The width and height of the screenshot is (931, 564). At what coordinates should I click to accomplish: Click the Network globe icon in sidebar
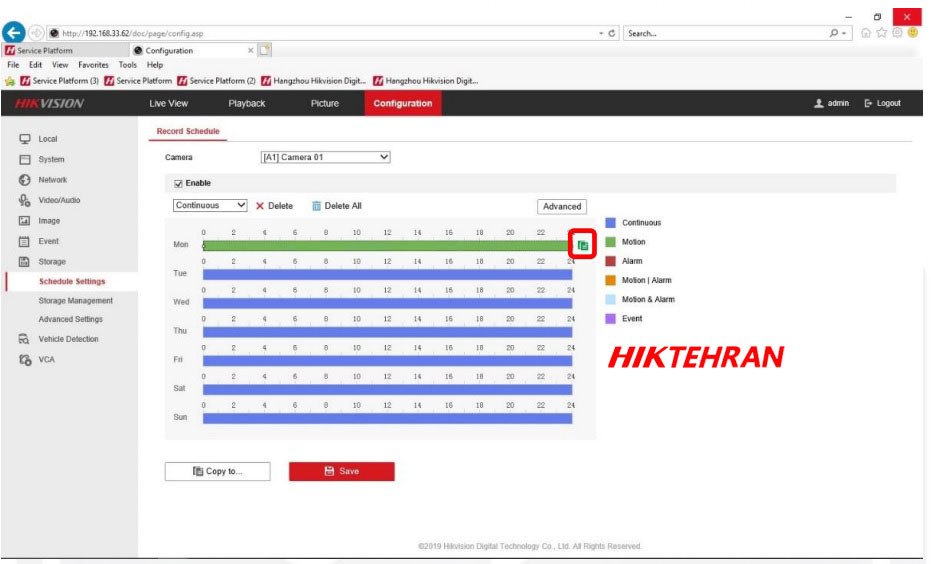point(24,179)
